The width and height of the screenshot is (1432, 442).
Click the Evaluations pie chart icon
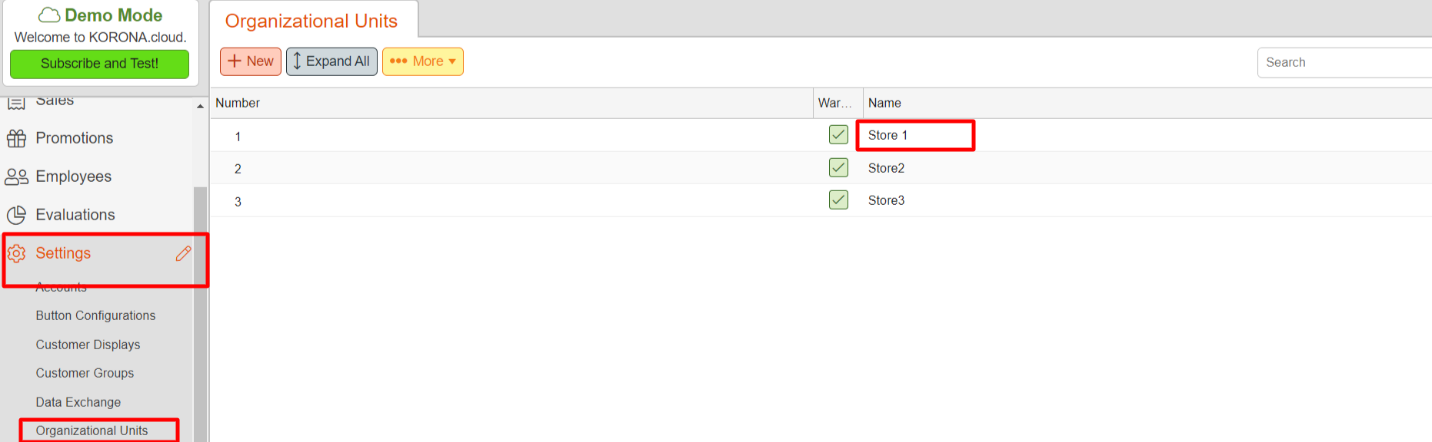(16, 215)
